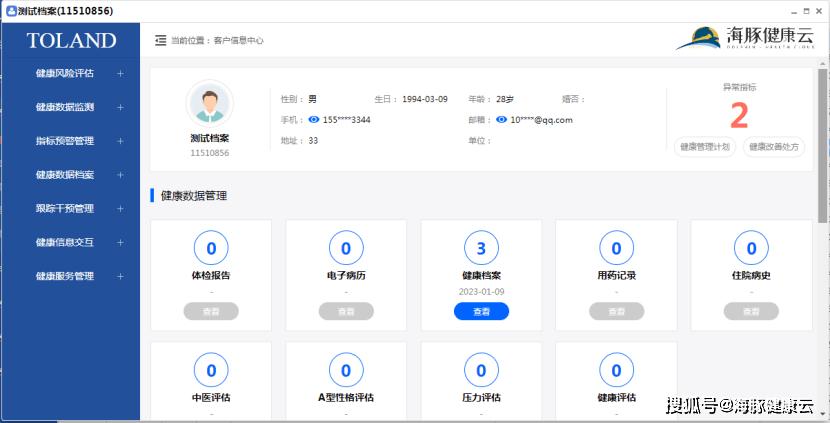This screenshot has width=830, height=423.
Task: Expand the 健康数据档案 menu with plus
Action: tap(120, 175)
